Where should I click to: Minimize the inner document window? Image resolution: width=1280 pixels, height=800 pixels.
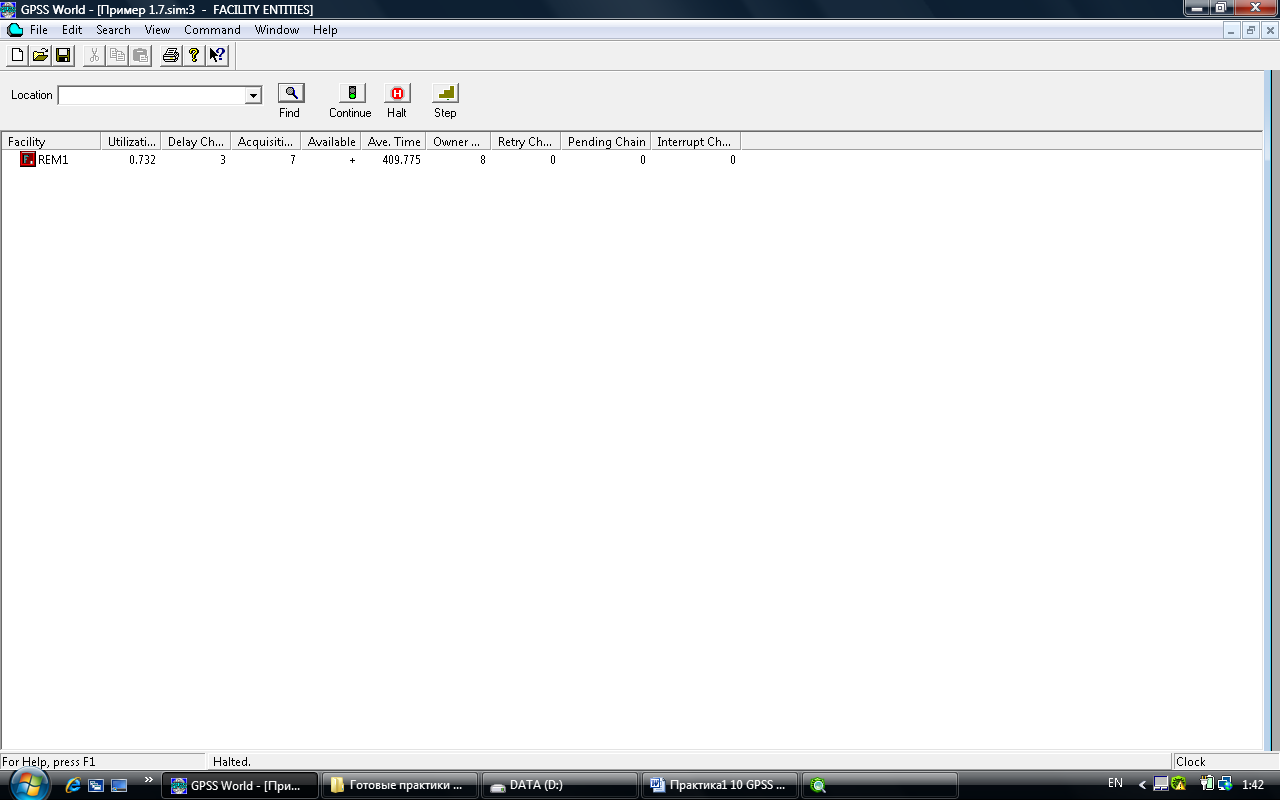[1232, 30]
